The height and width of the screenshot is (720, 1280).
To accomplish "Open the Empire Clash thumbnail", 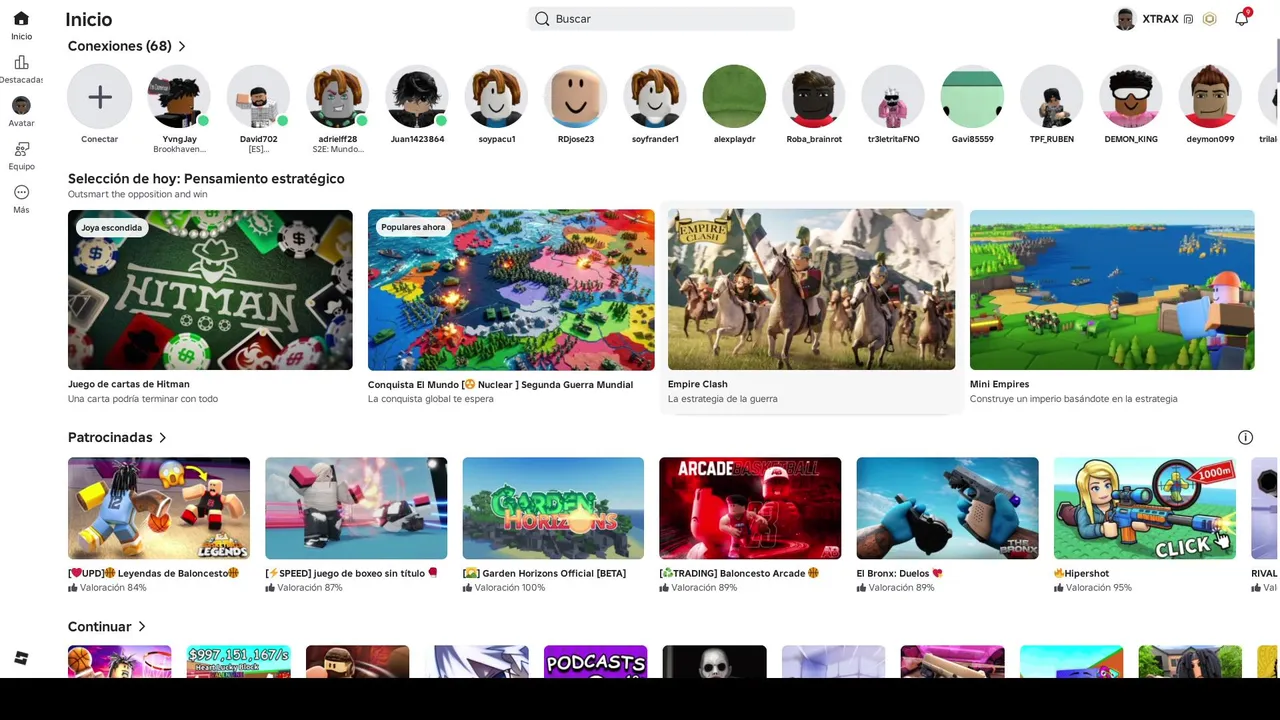I will click(x=811, y=290).
